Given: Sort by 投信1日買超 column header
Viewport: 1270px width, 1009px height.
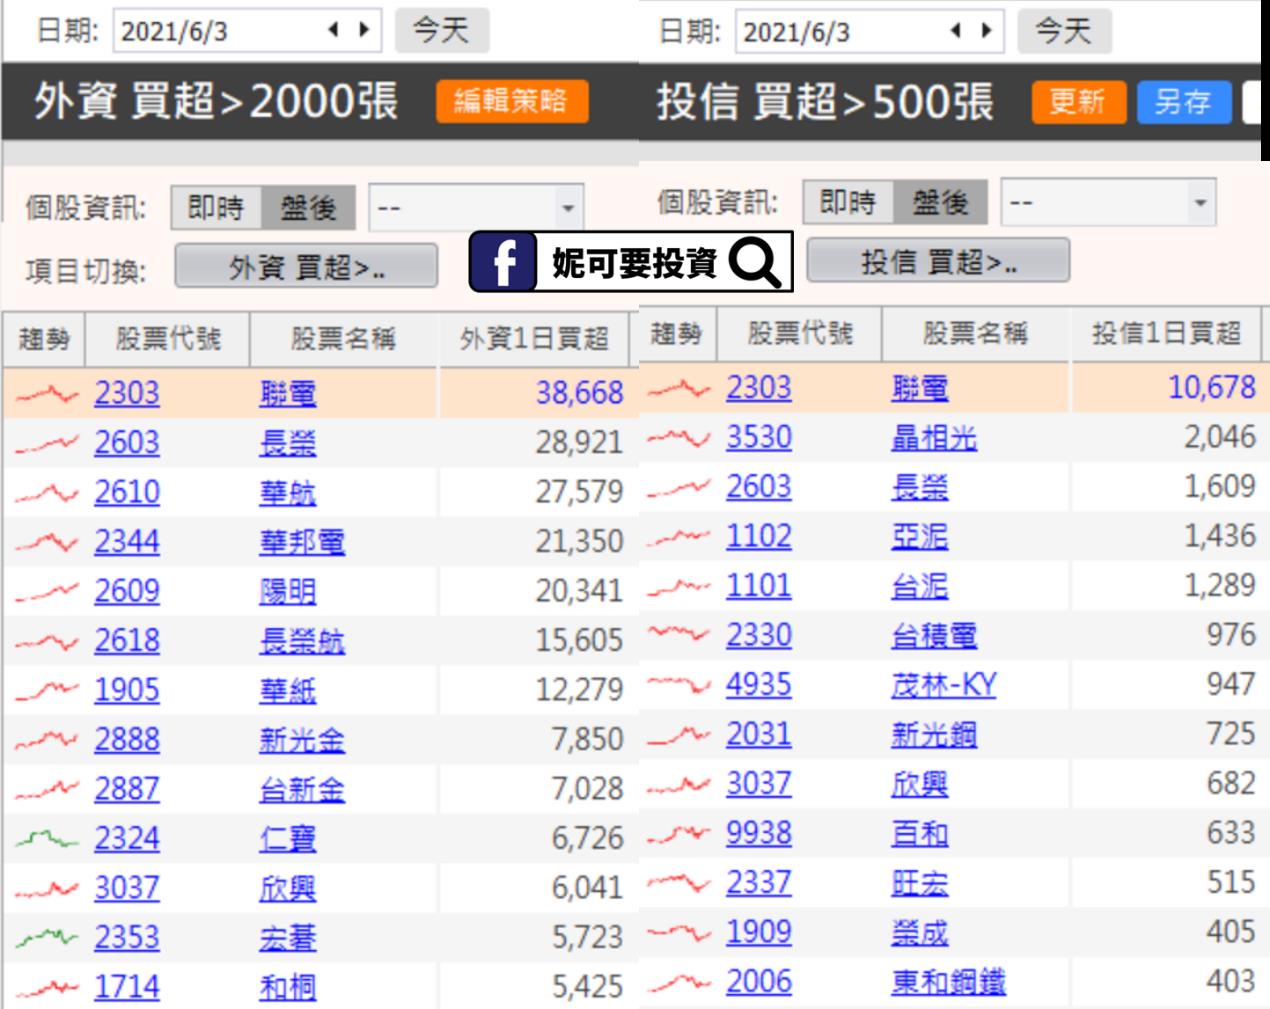Looking at the screenshot, I should click(1166, 334).
